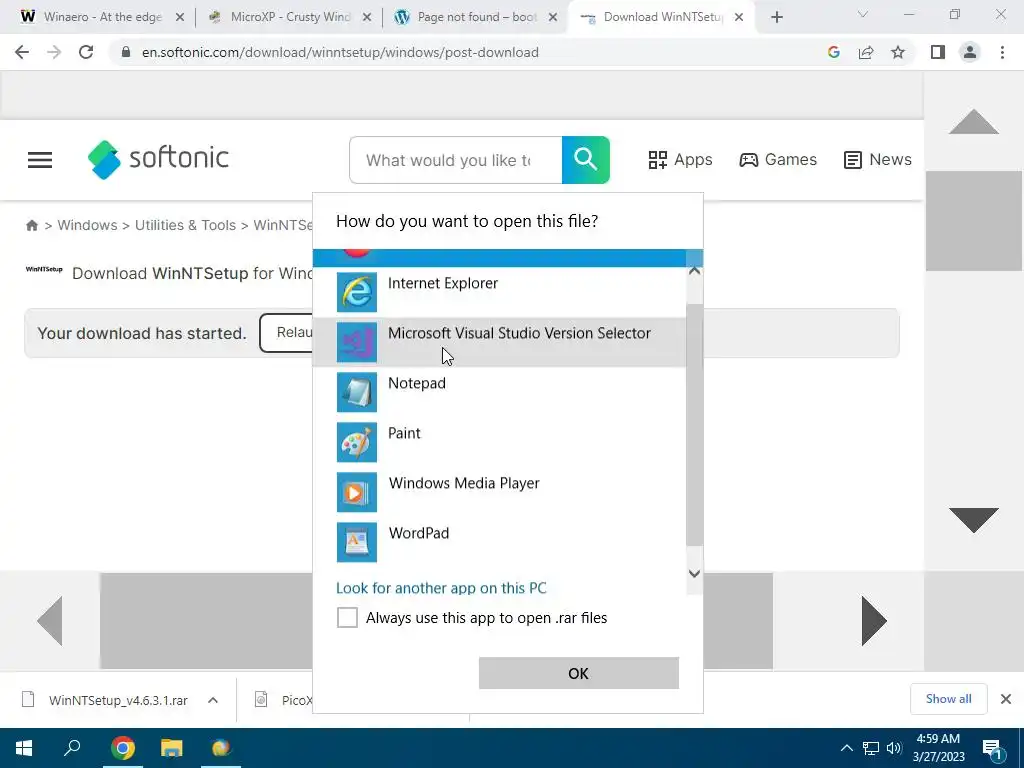This screenshot has width=1024, height=768.
Task: Pick Notepad to open the file
Action: point(500,392)
